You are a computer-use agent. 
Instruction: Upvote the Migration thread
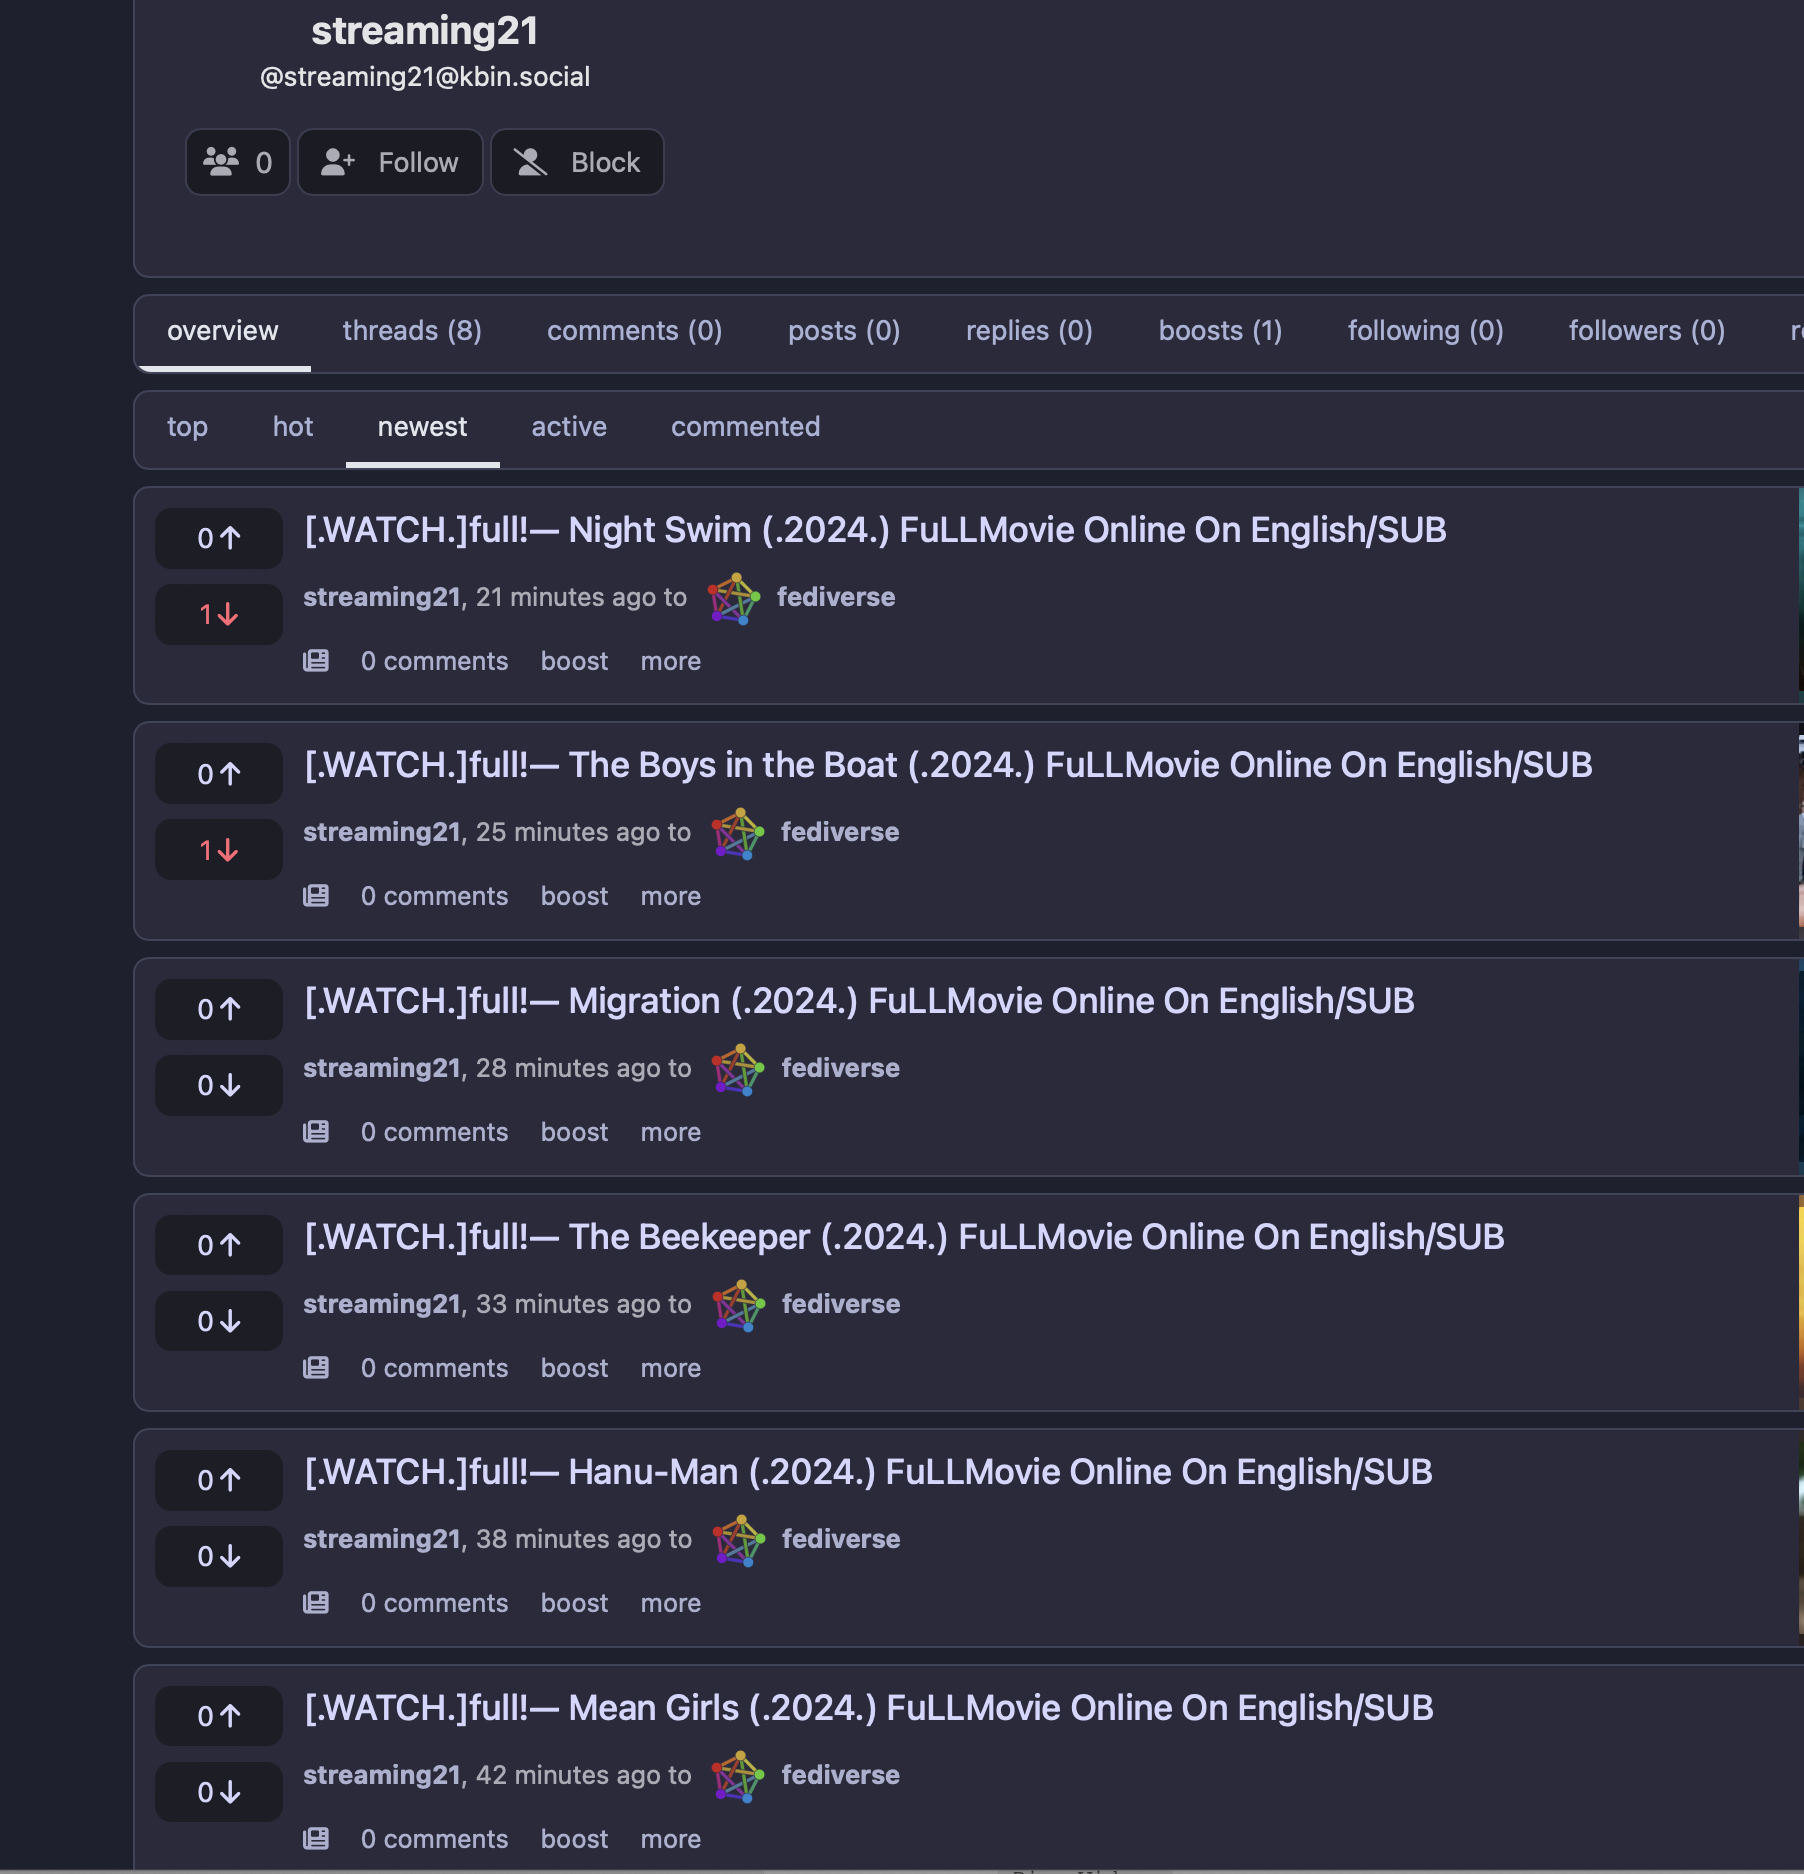coord(219,1009)
